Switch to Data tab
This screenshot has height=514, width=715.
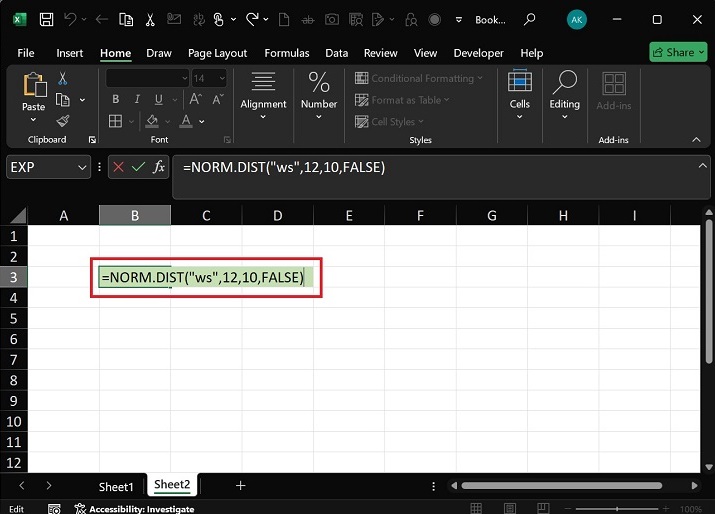(x=337, y=53)
